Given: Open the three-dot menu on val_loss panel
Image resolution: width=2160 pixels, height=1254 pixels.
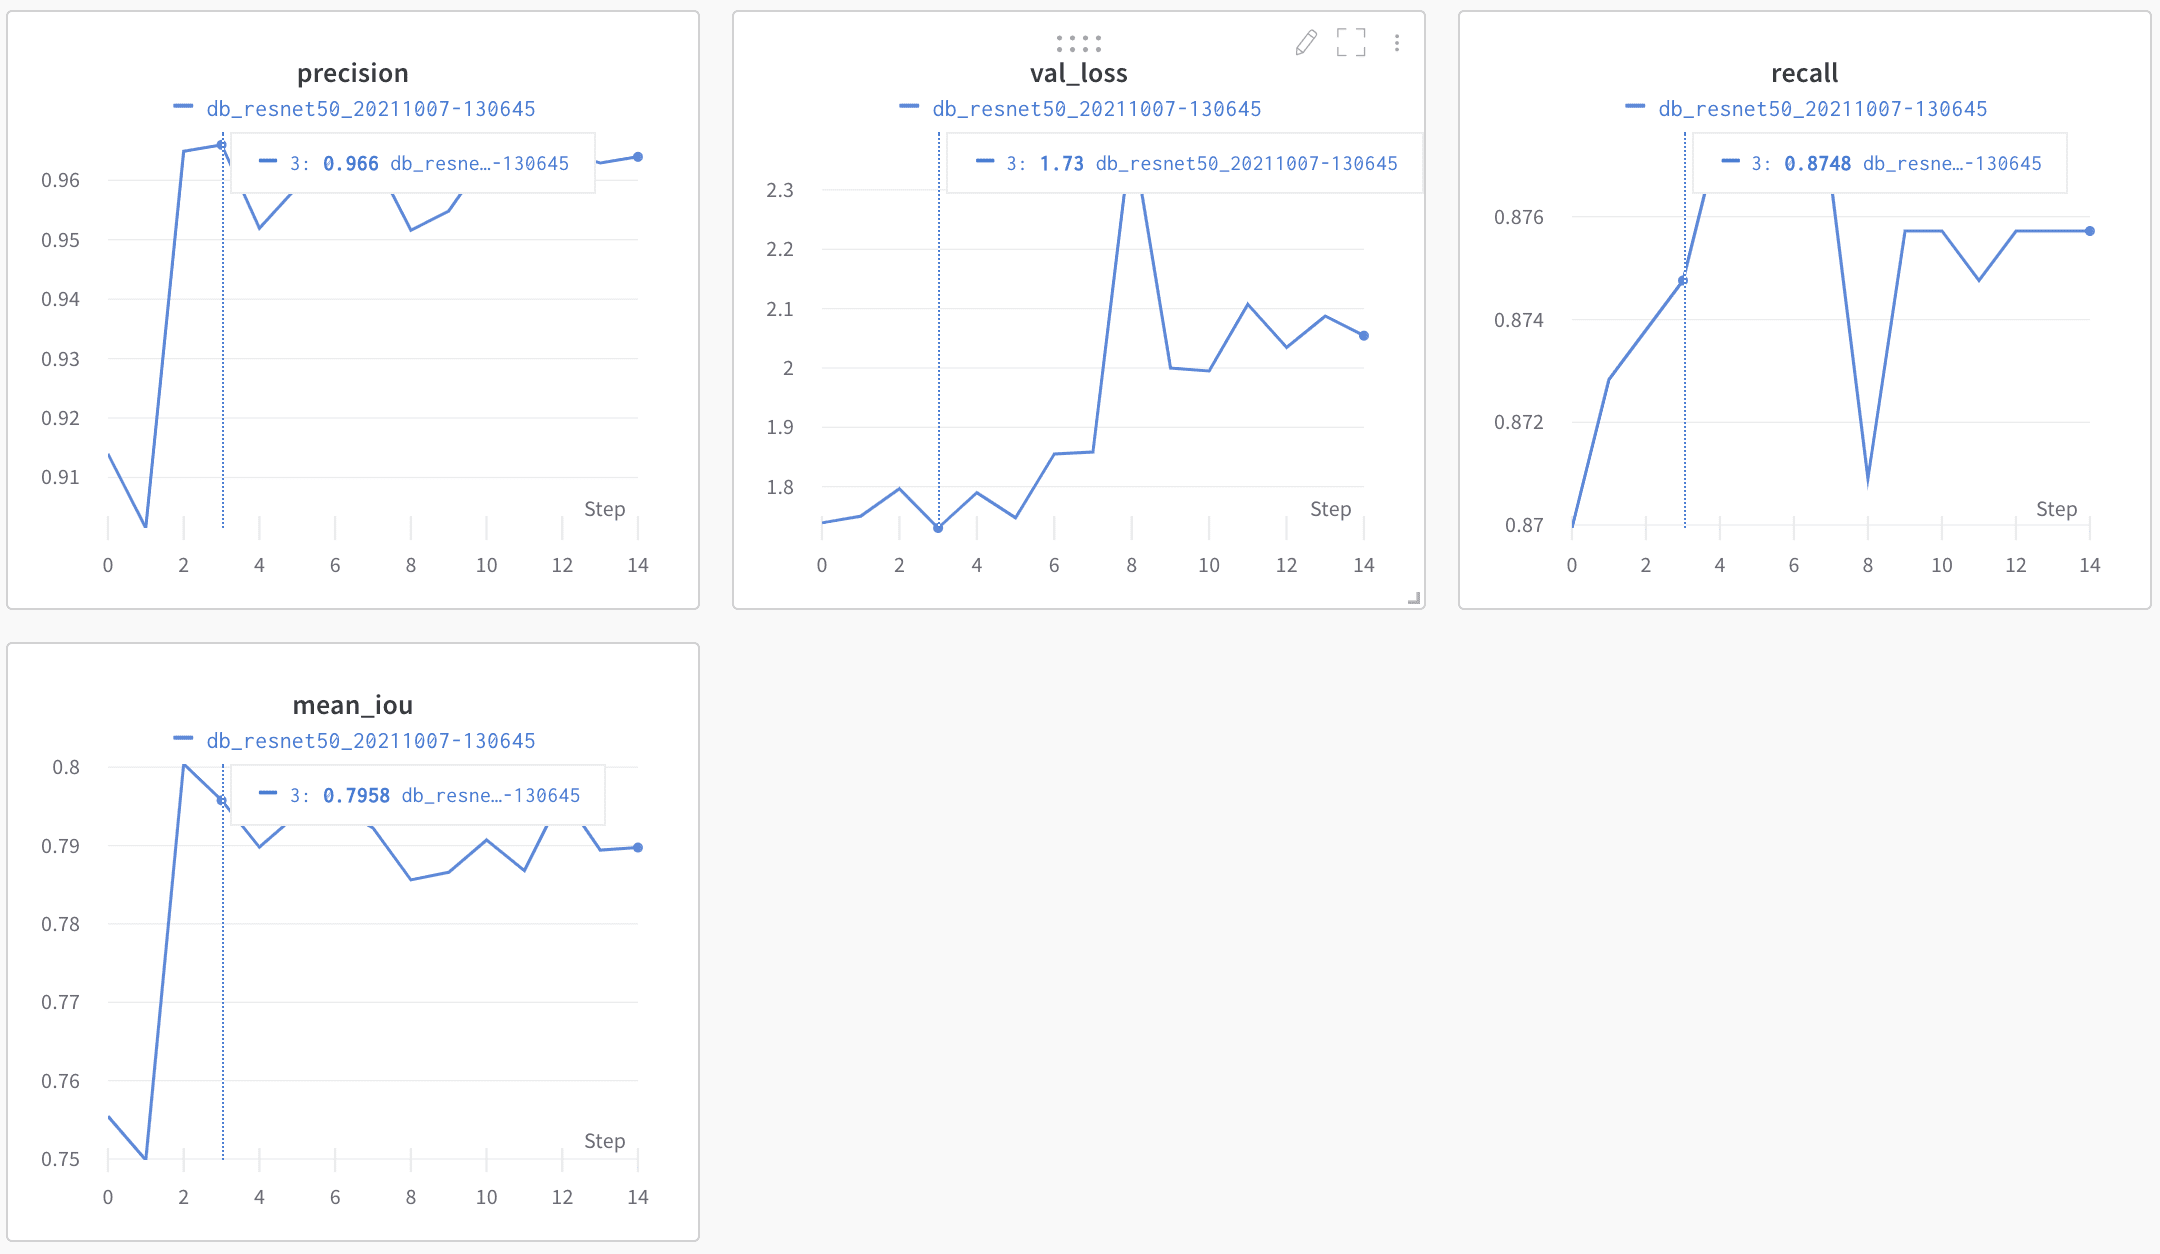Looking at the screenshot, I should point(1397,43).
